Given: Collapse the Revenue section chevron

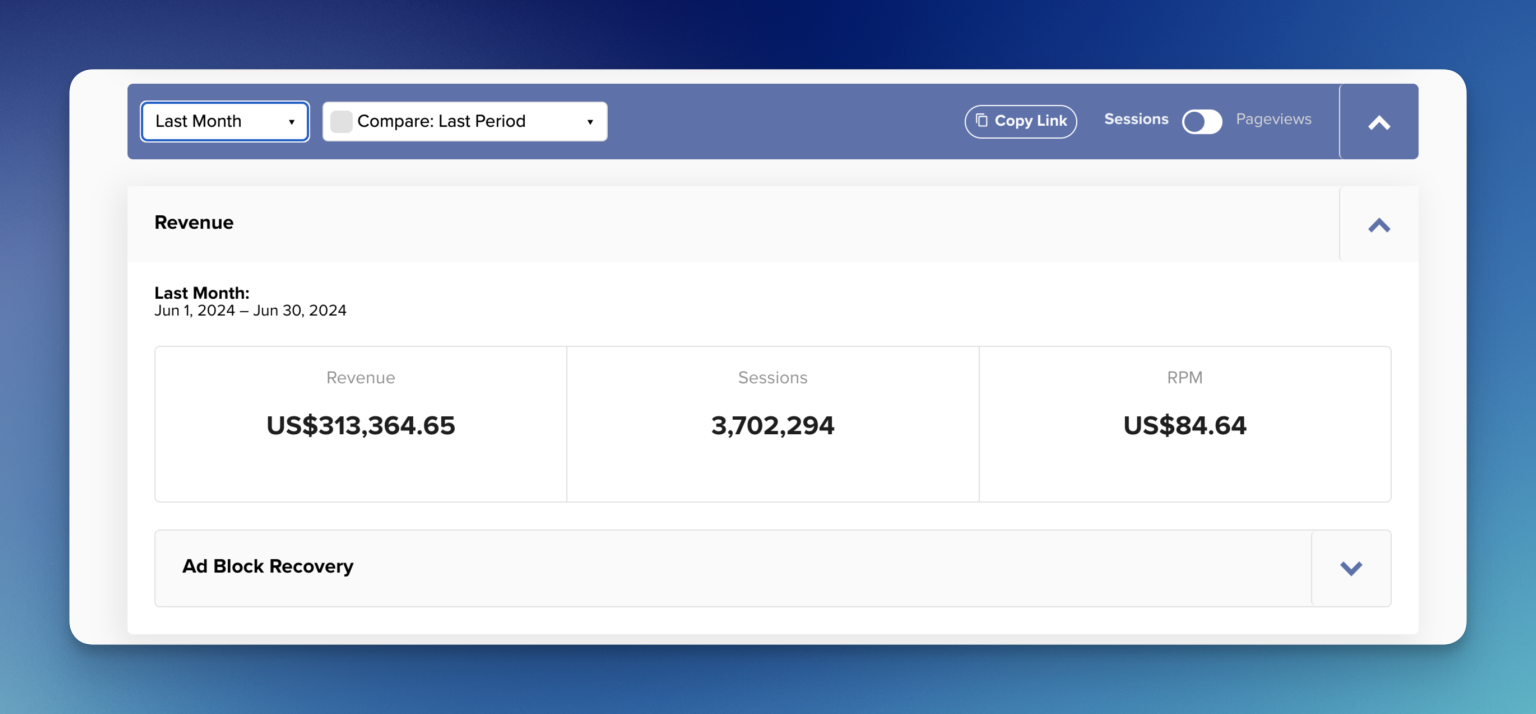Looking at the screenshot, I should click(x=1379, y=225).
